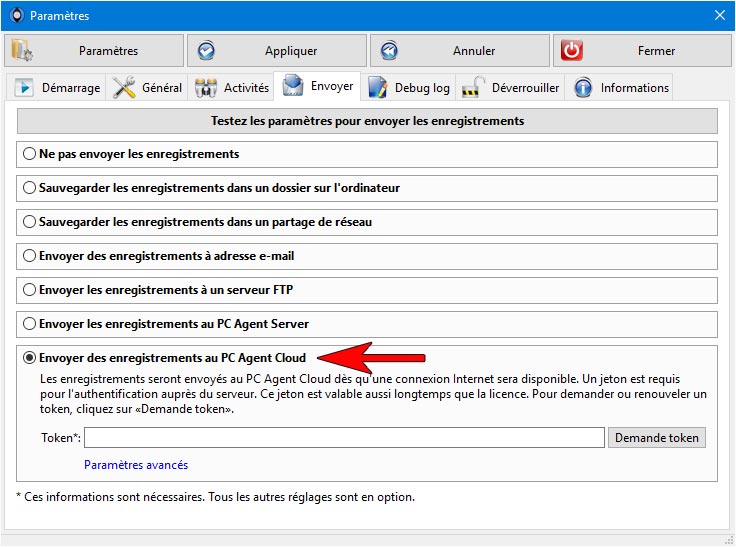Click the Déverrouiller padlock icon
Viewport: 736px width, 547px height.
pyautogui.click(x=473, y=87)
